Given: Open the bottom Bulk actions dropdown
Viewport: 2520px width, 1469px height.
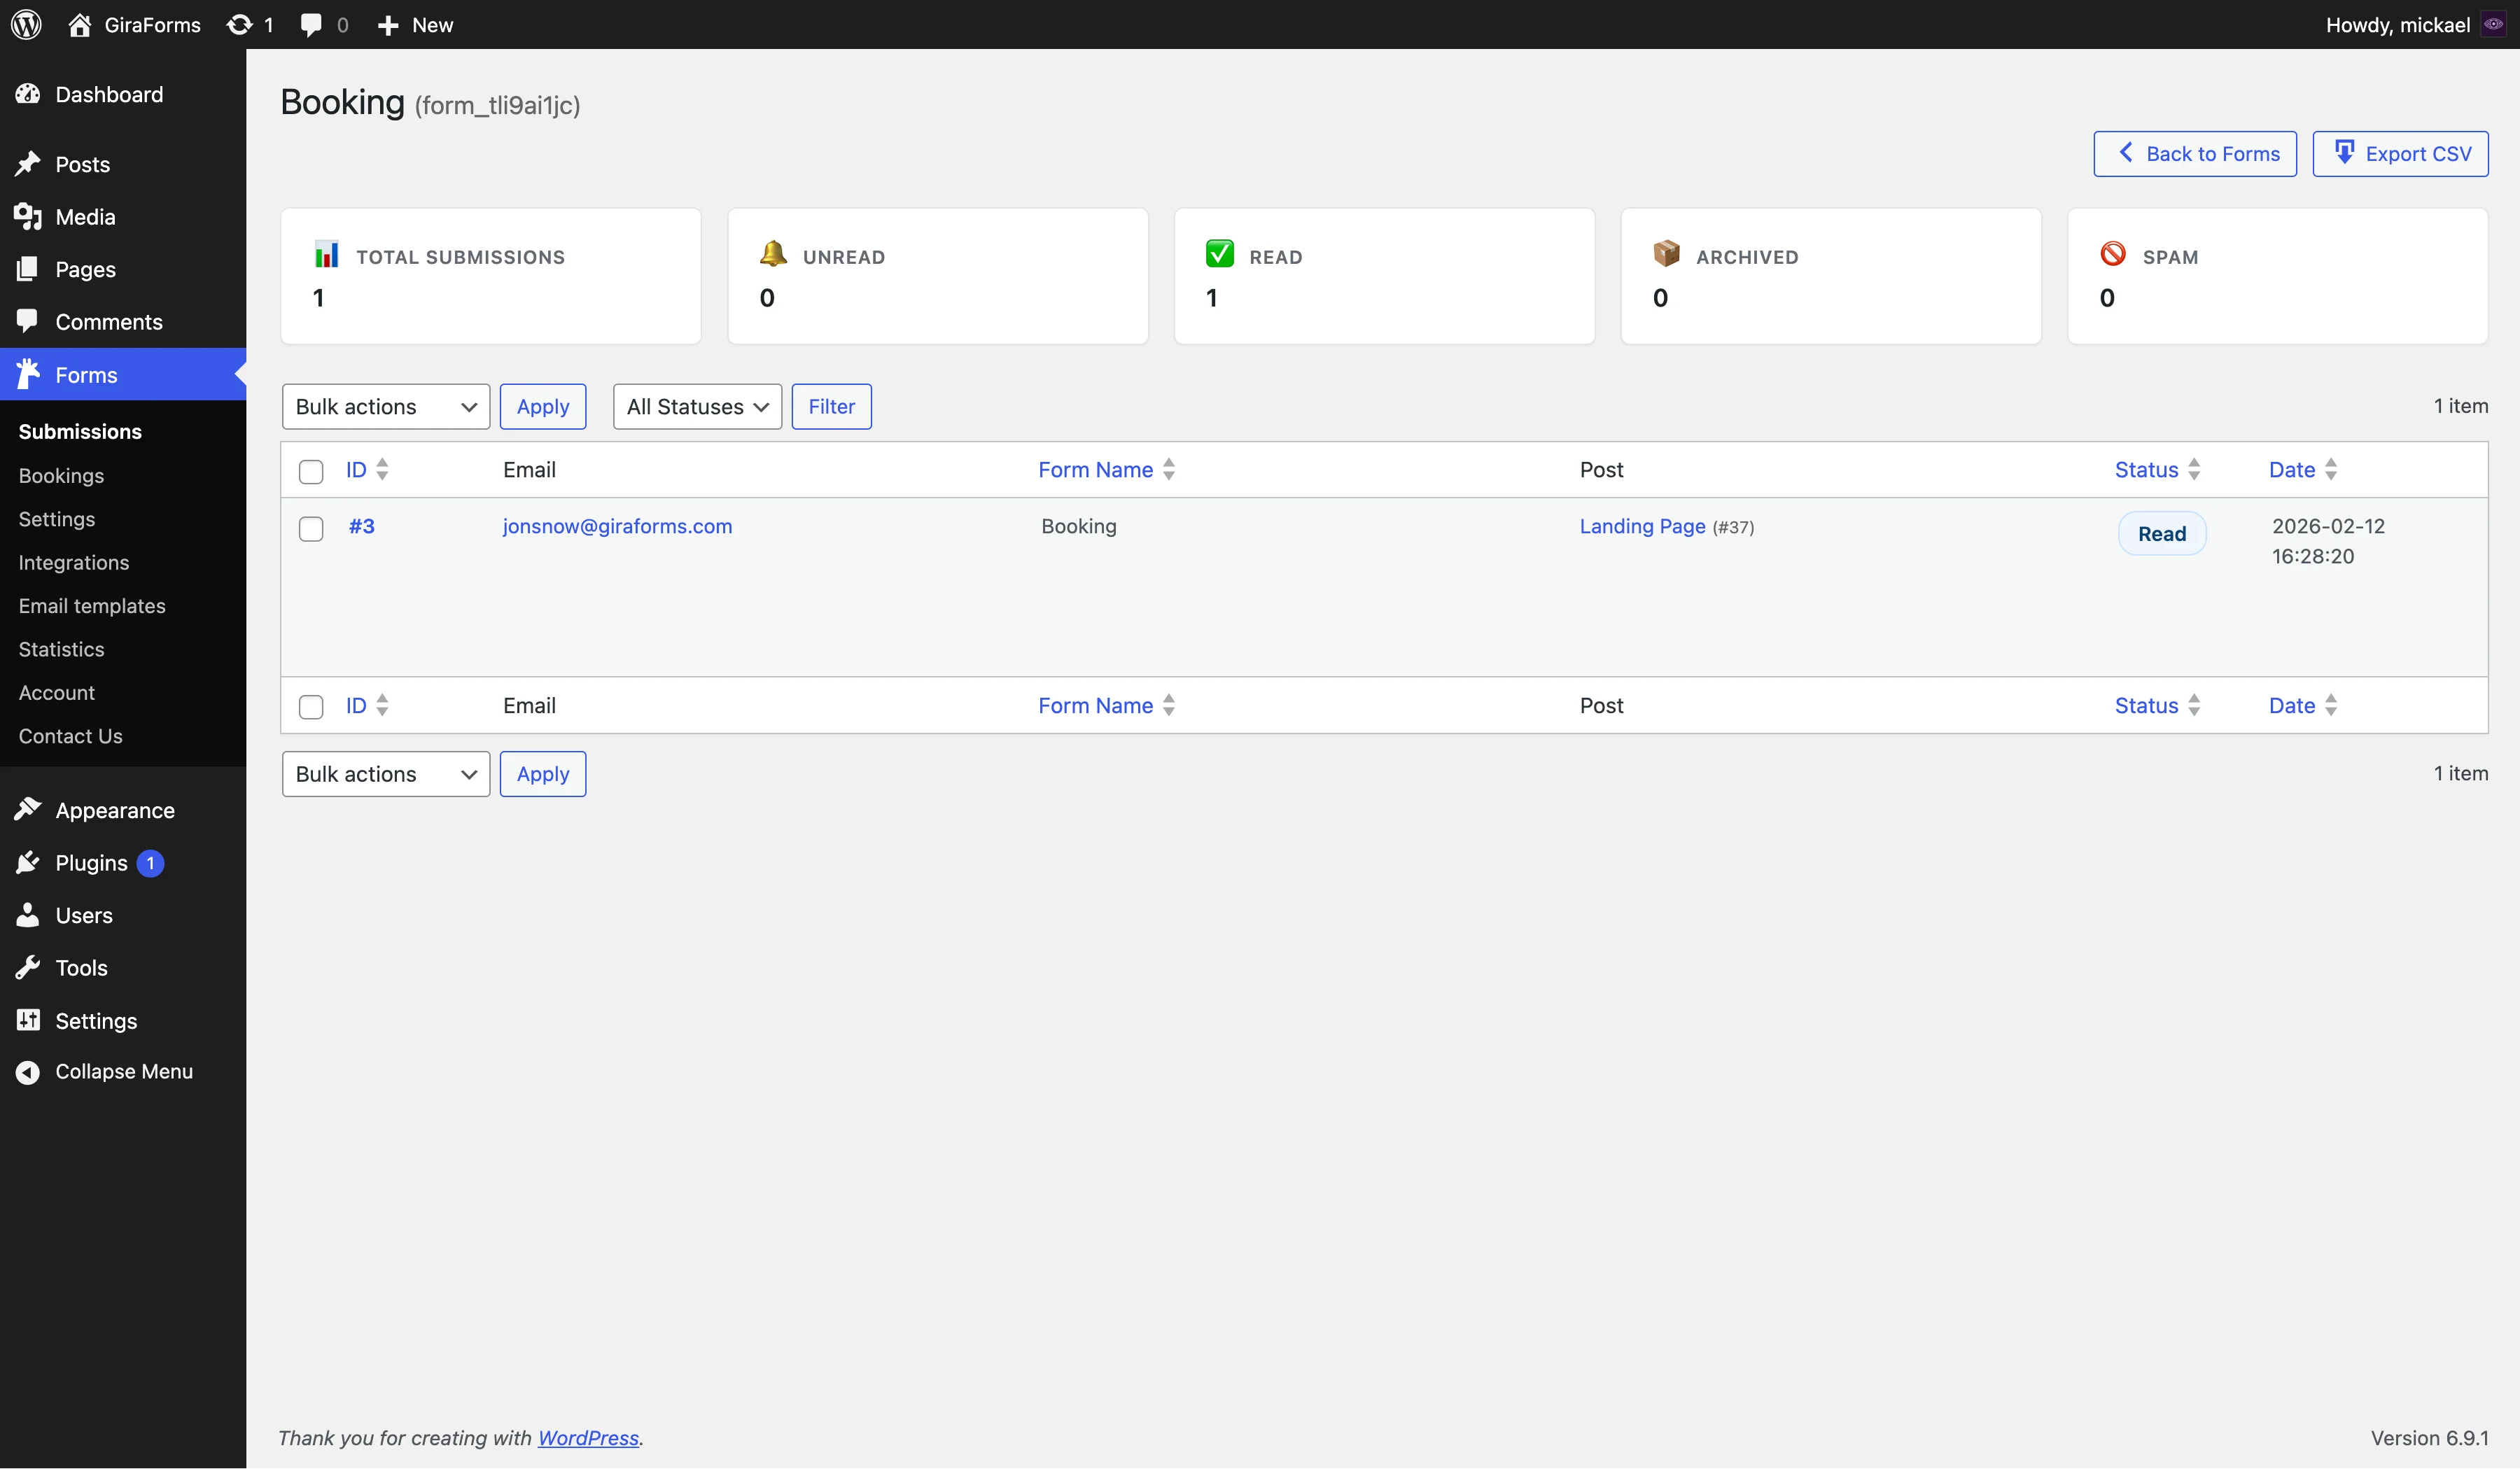Looking at the screenshot, I should click(385, 773).
